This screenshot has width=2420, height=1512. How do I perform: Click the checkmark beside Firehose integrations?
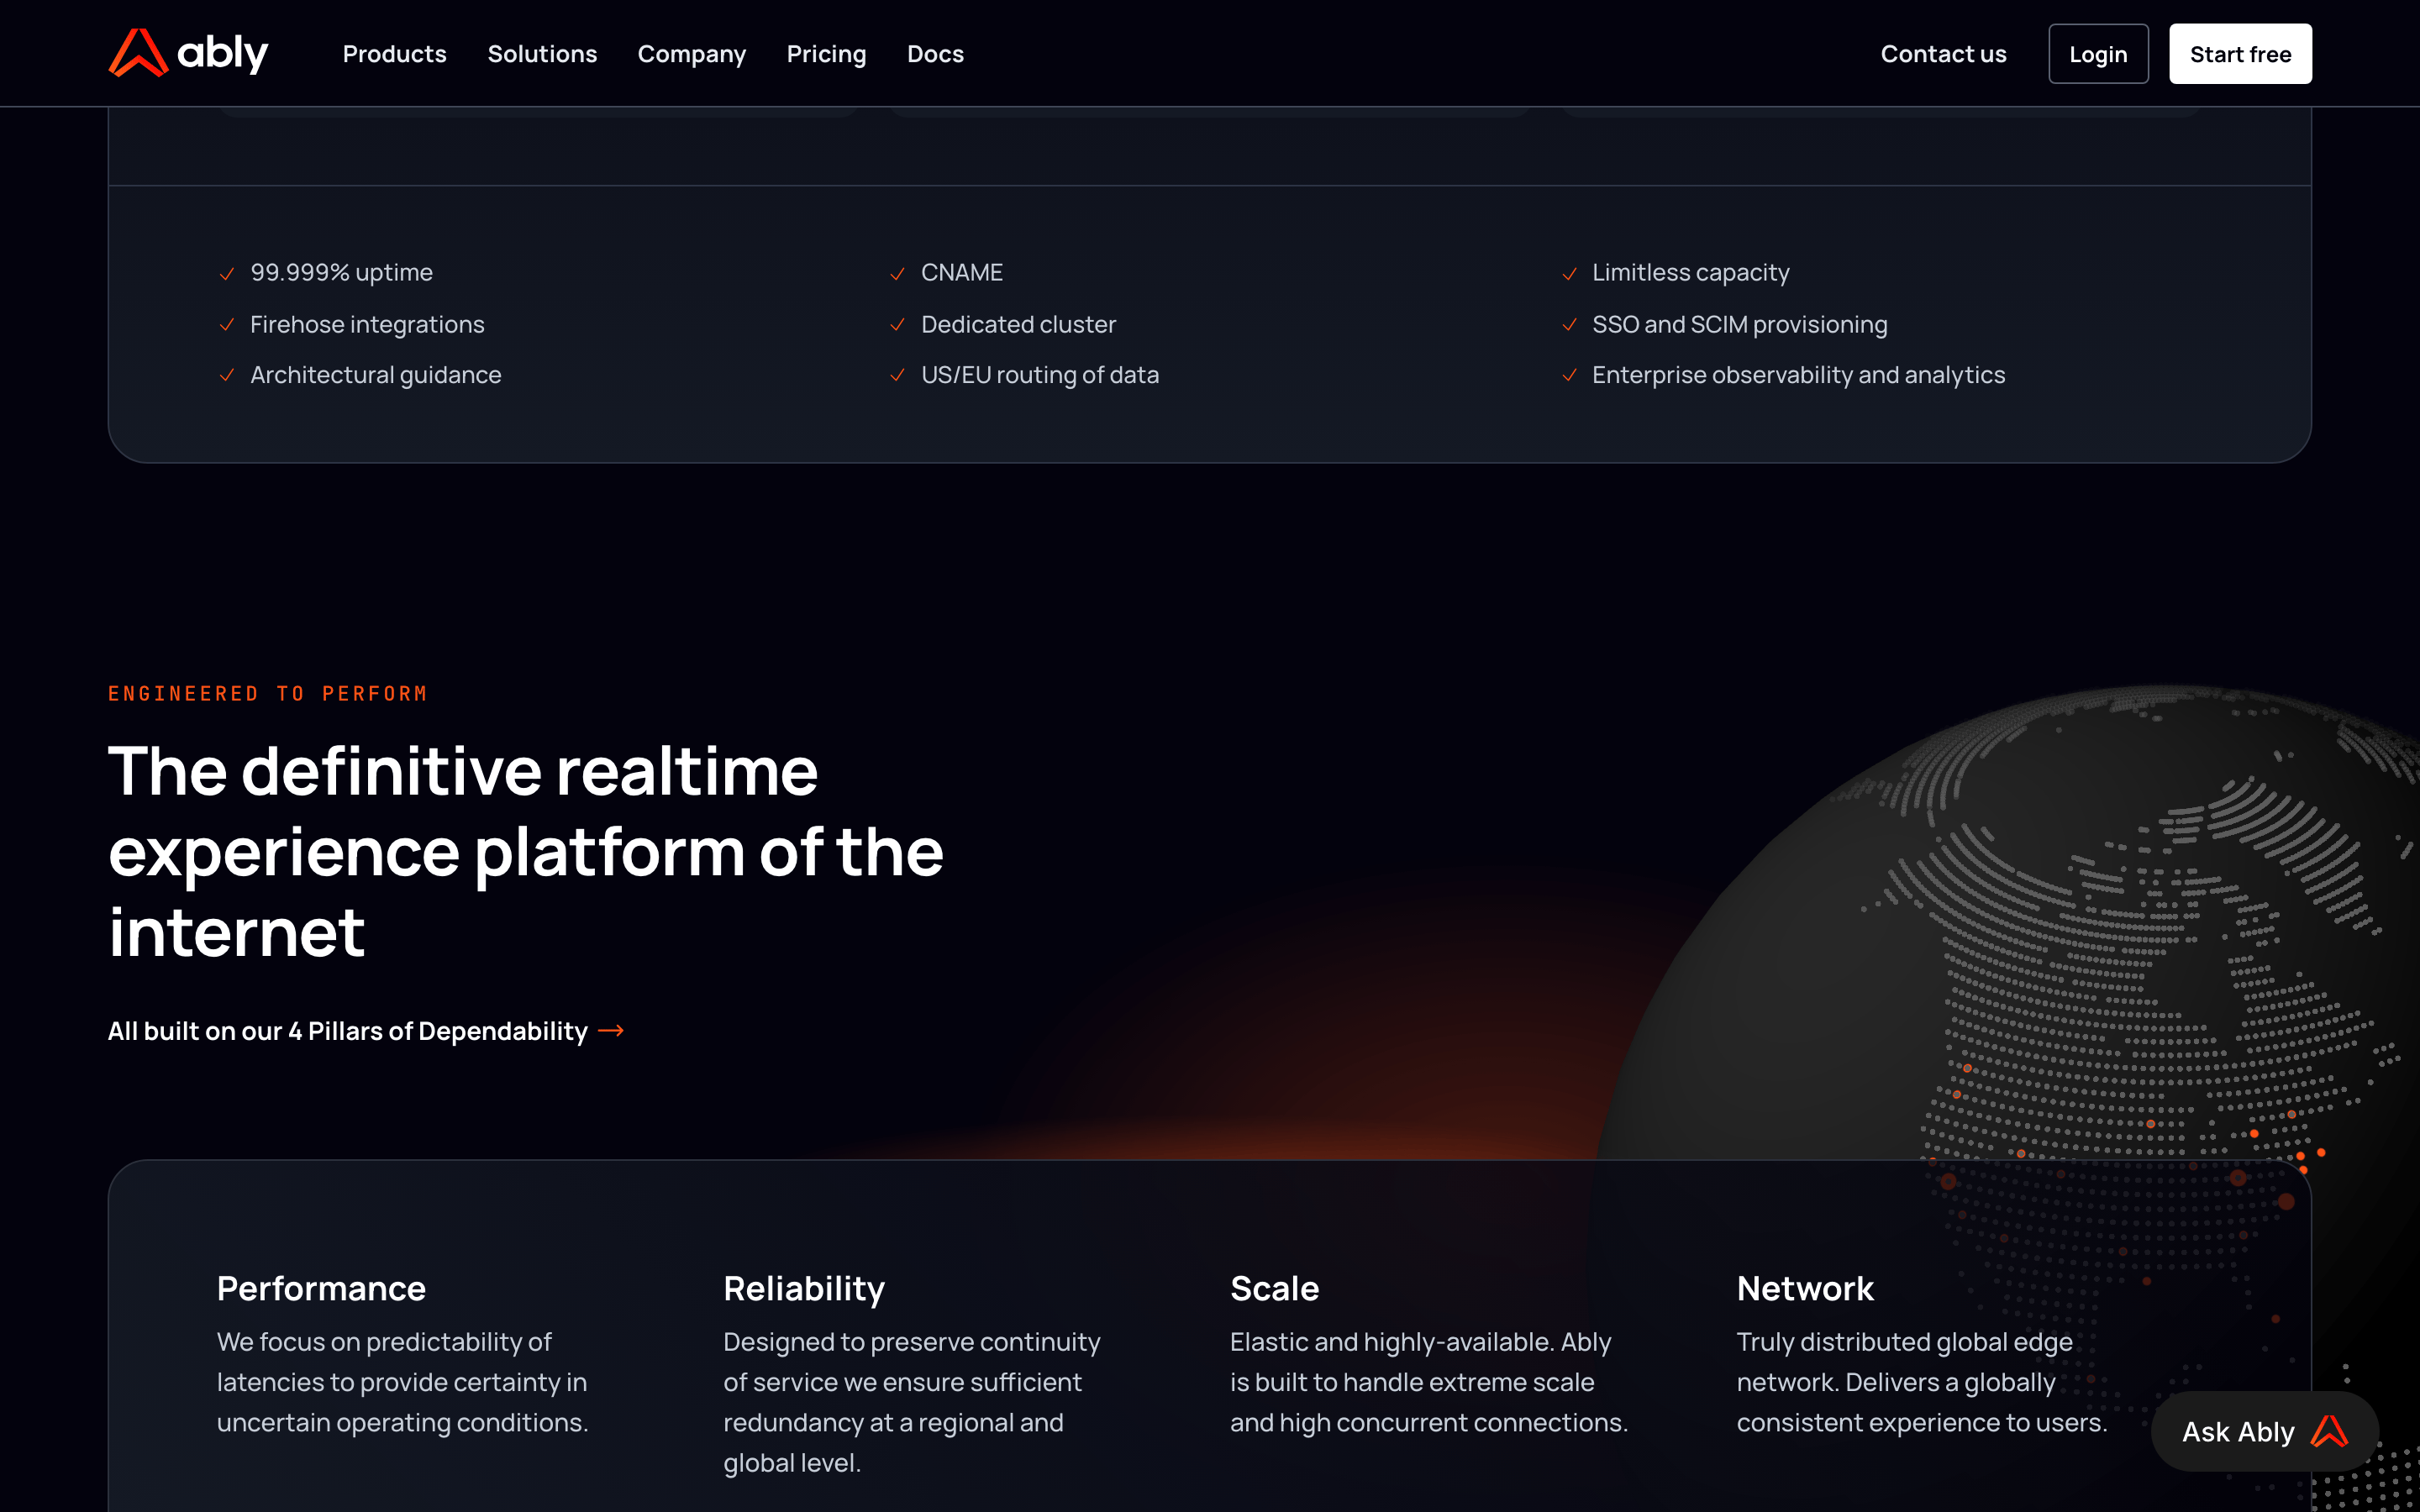click(227, 324)
